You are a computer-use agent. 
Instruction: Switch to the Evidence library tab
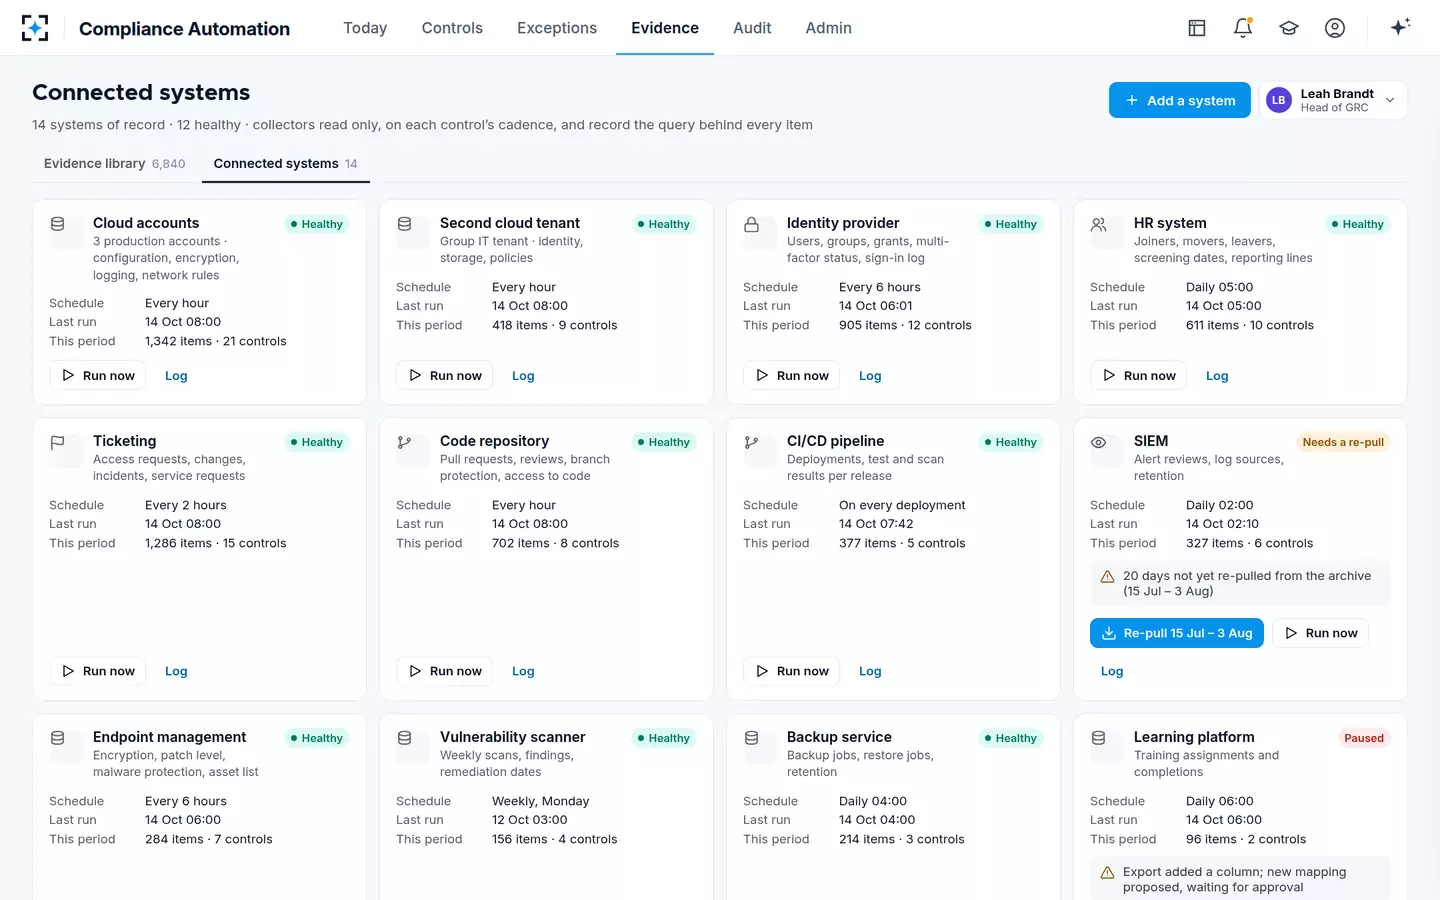pos(115,164)
